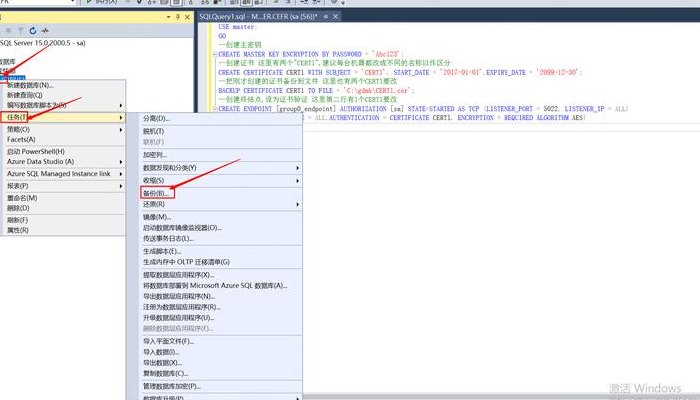This screenshot has height=400, width=700.
Task: Click the 'Abc123' password string
Action: point(387,54)
